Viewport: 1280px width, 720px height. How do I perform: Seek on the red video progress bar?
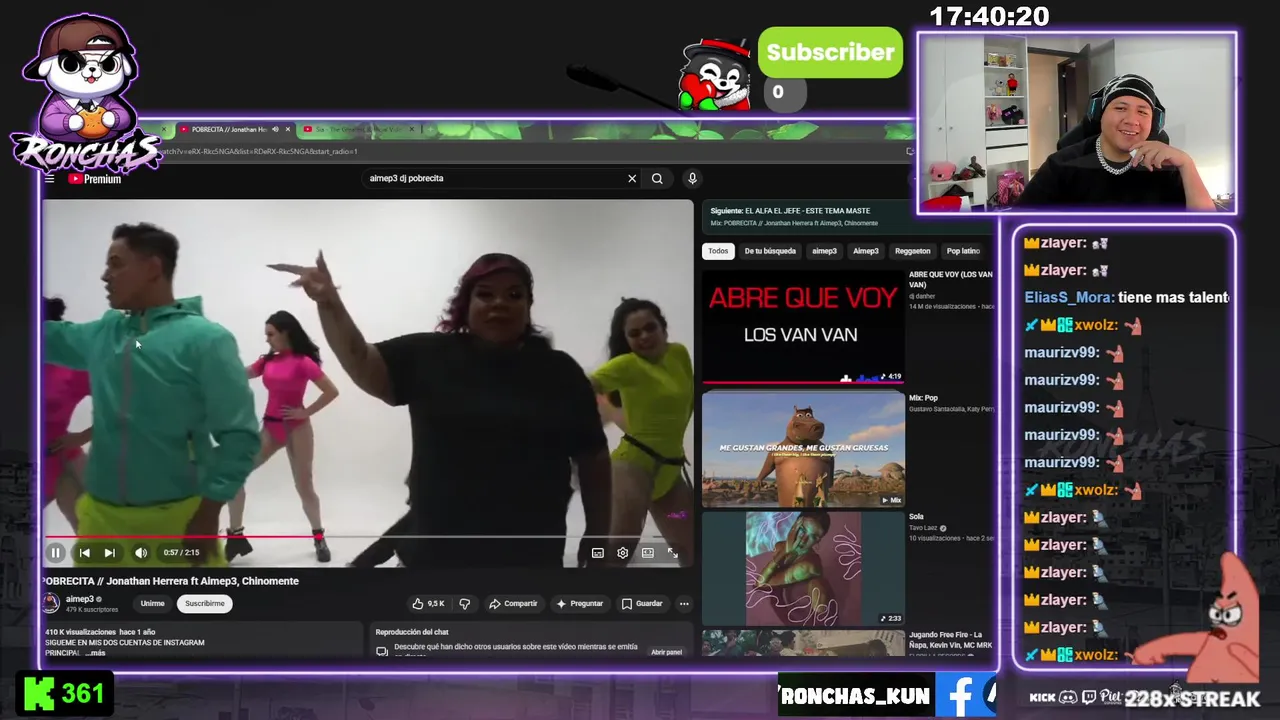[369, 537]
